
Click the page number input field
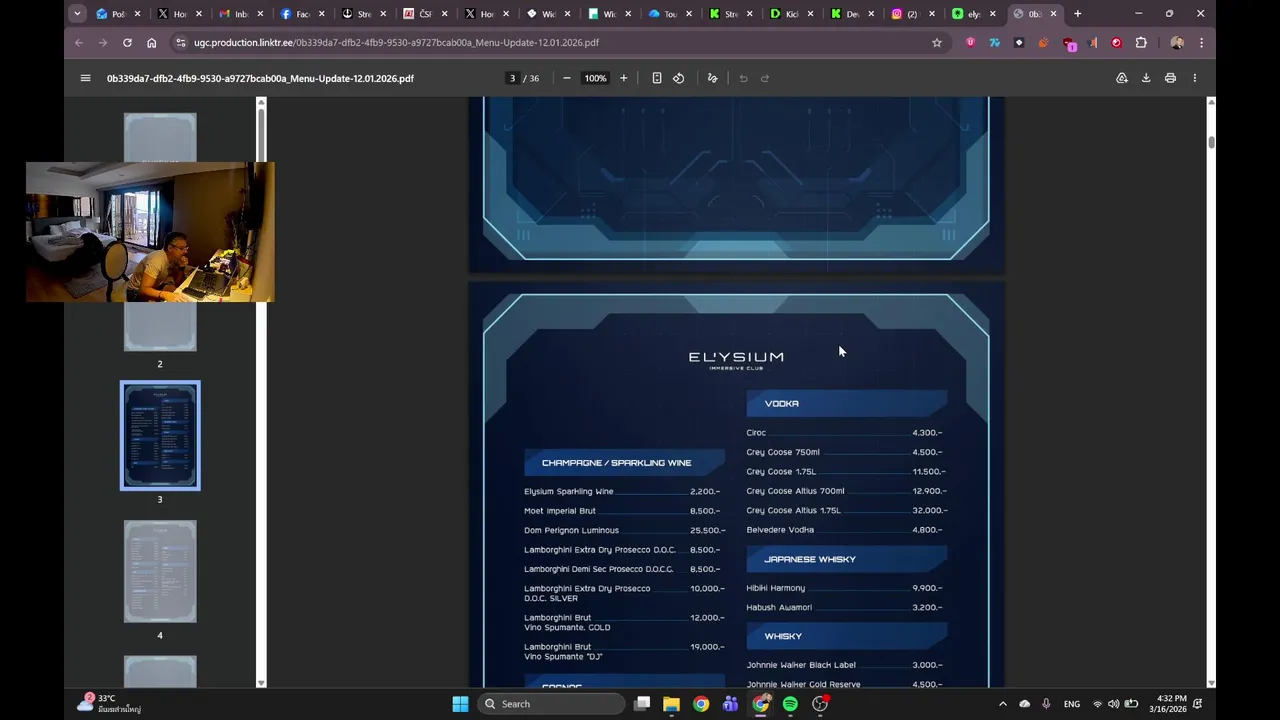[512, 78]
